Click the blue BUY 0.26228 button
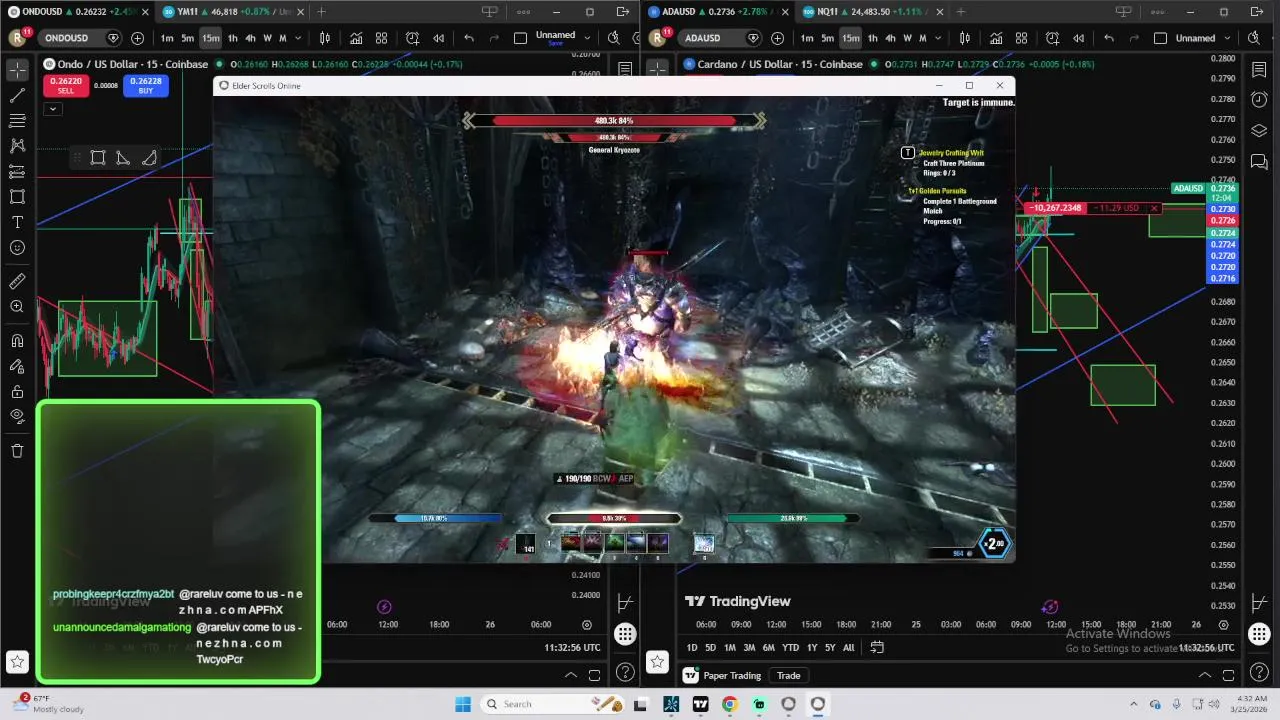The image size is (1280, 720). (146, 86)
